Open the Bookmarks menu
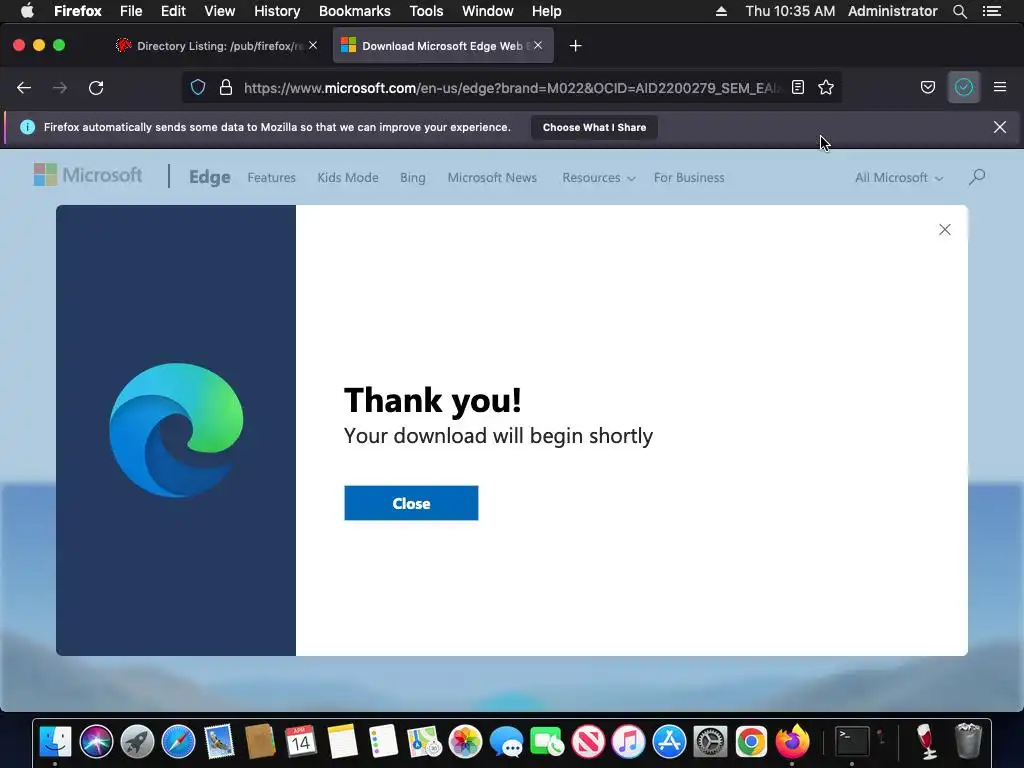Screen dimensions: 1024x768 point(355,11)
